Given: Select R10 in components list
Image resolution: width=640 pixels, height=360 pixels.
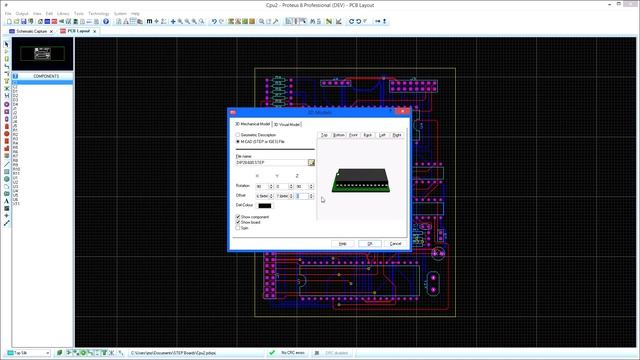Looking at the screenshot, I should pos(16,169).
